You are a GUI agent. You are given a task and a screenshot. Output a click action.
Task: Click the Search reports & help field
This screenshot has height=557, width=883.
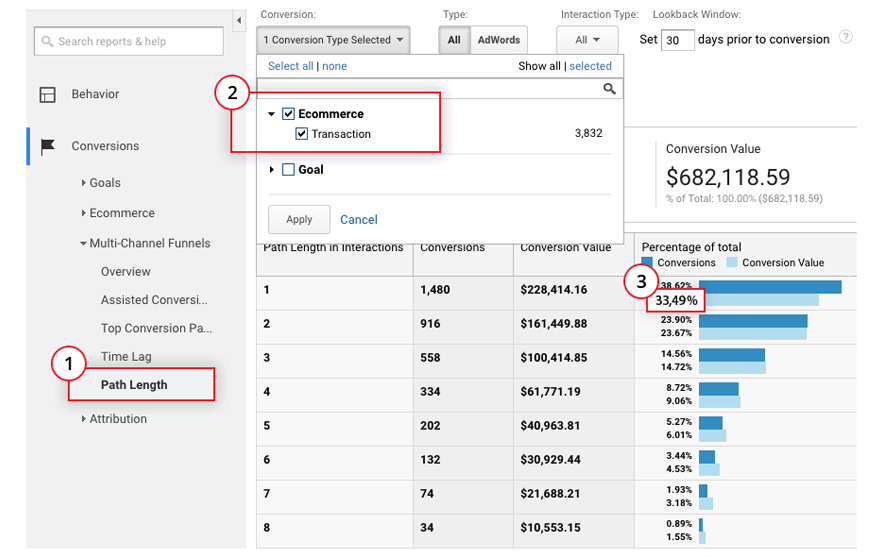(129, 41)
